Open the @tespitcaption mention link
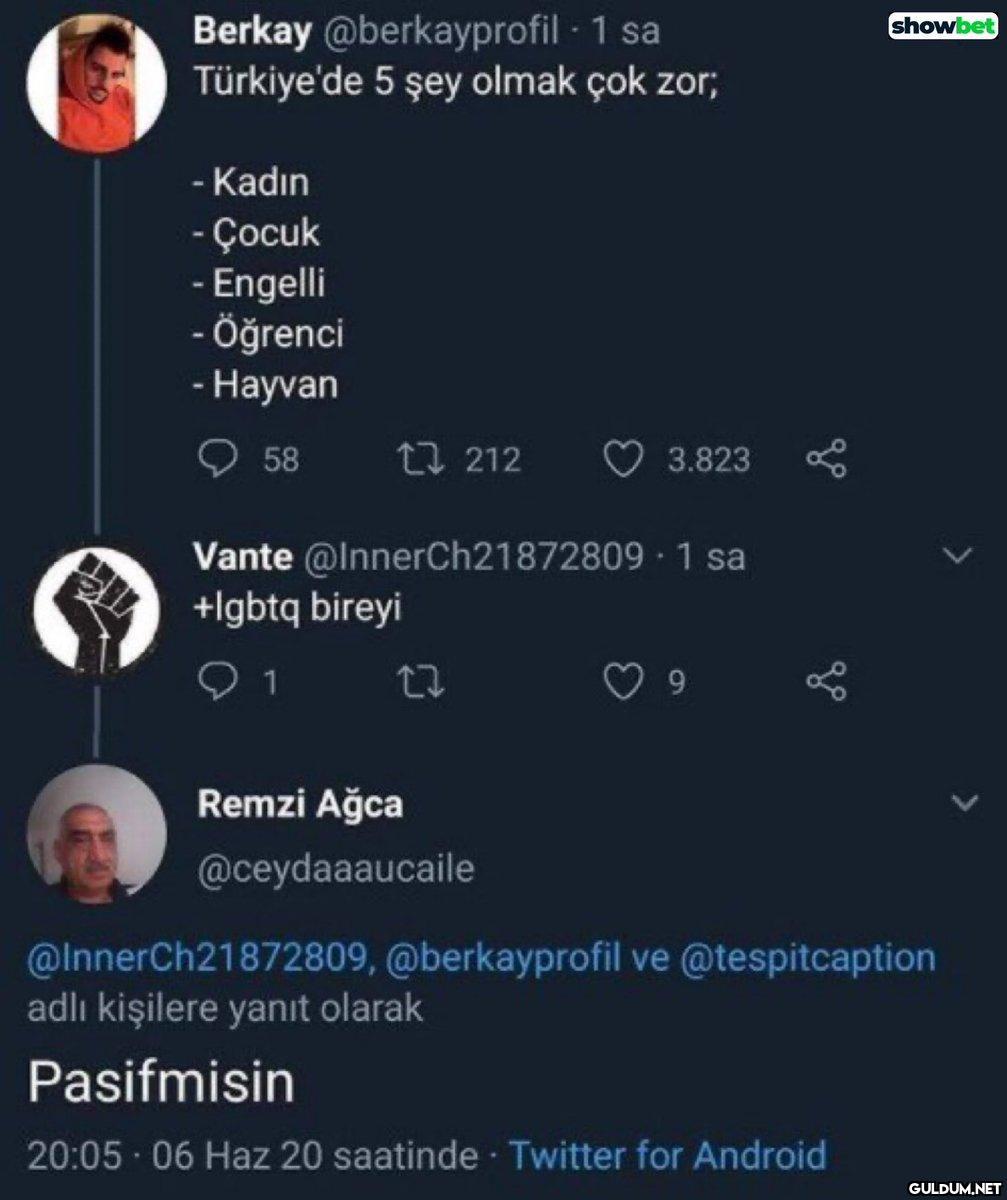1007x1200 pixels. click(x=807, y=958)
